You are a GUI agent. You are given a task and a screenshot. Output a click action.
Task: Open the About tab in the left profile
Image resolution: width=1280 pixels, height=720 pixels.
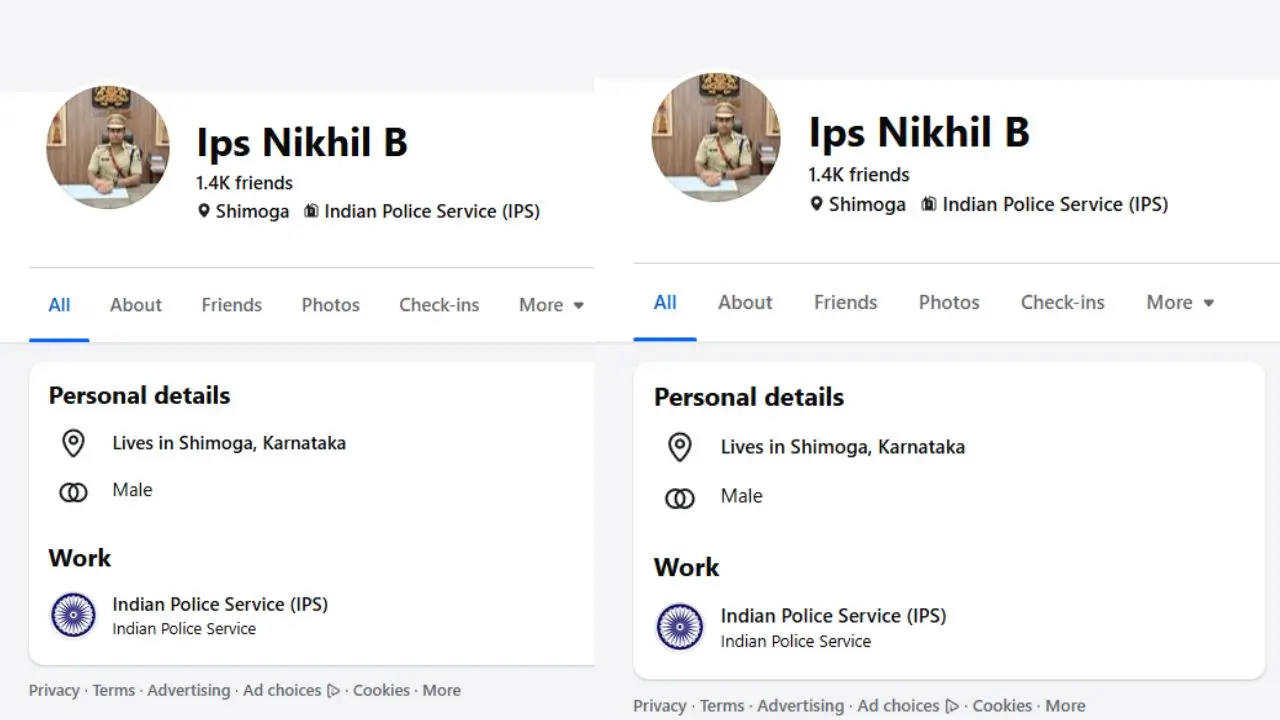[136, 305]
